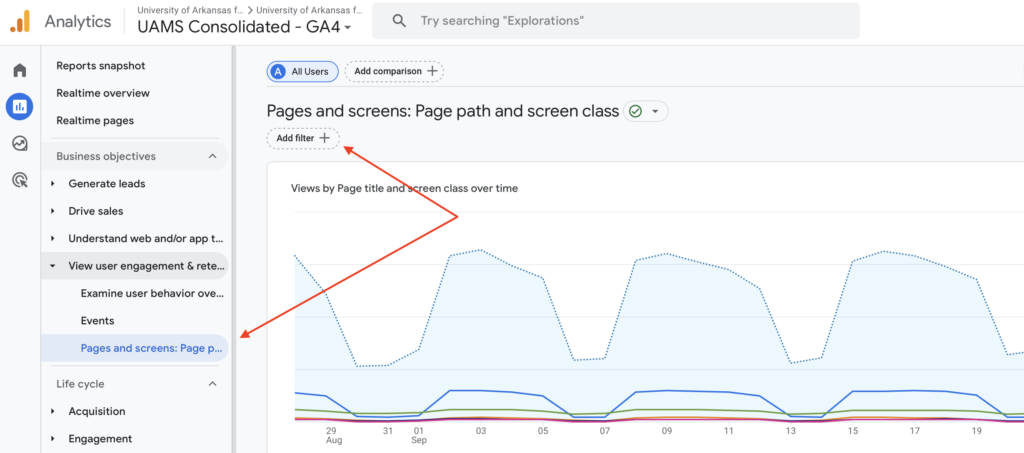Collapse the Business objectives section
This screenshot has height=453, width=1024.
[x=212, y=156]
